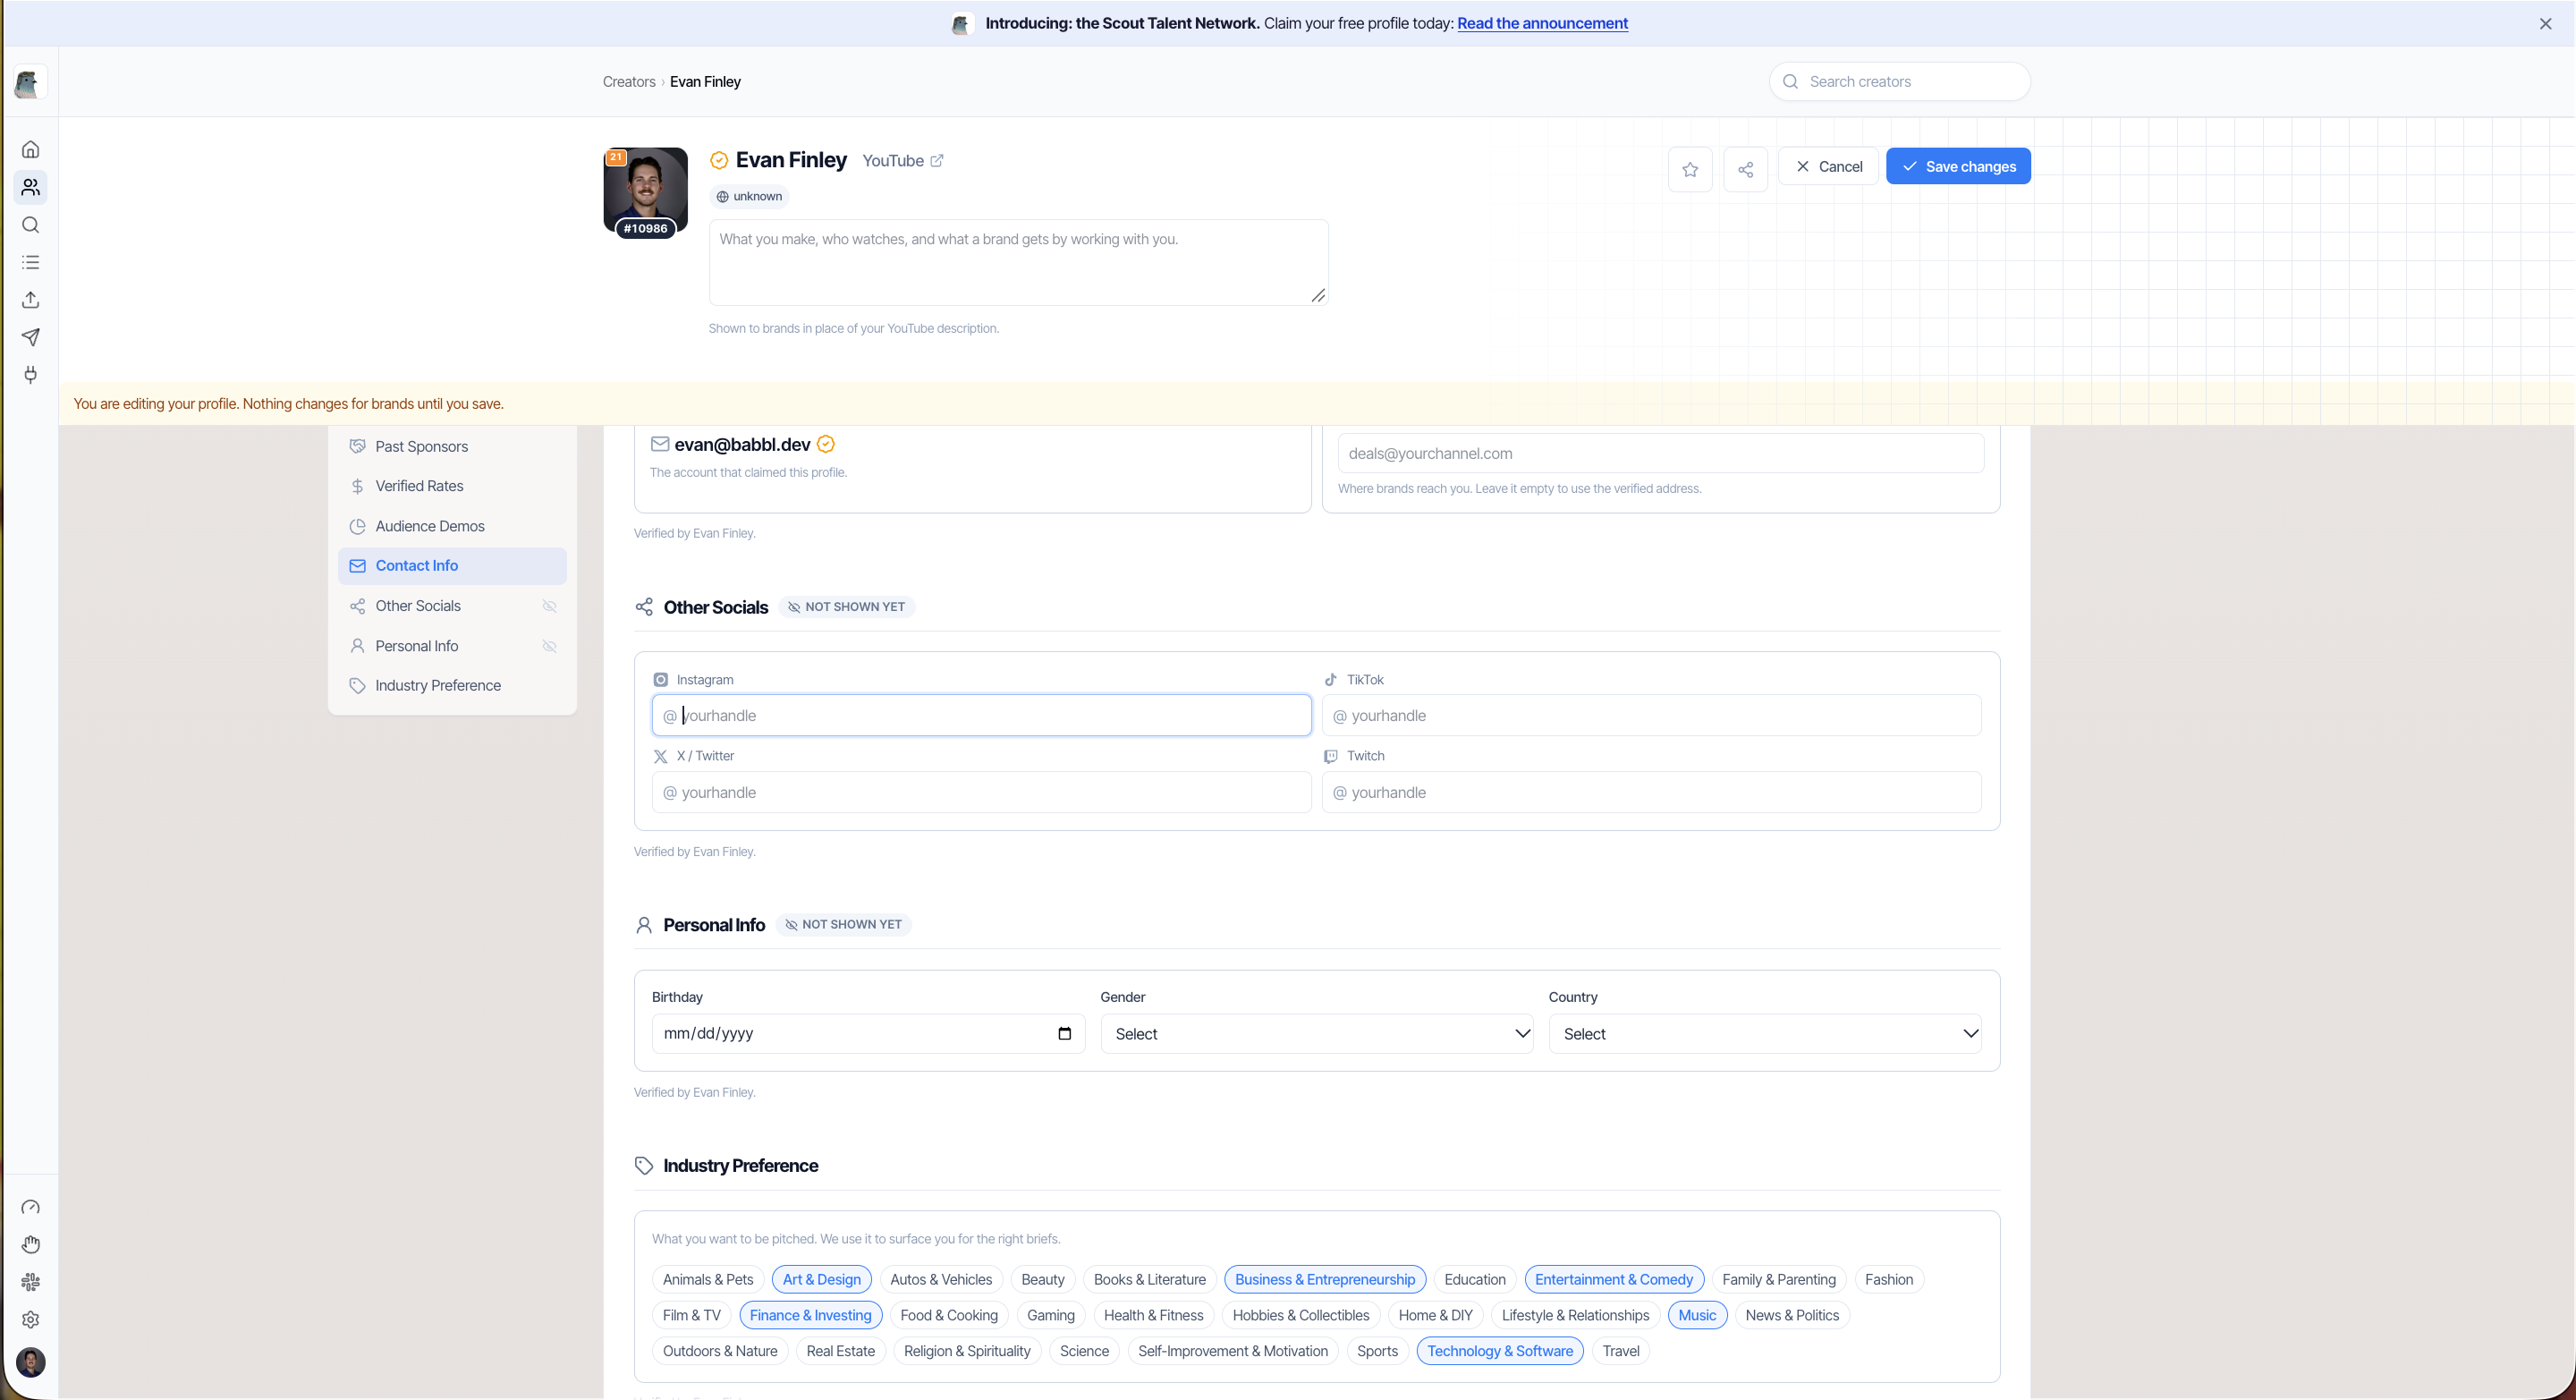Open the Home icon in left sidebar

pos(30,150)
